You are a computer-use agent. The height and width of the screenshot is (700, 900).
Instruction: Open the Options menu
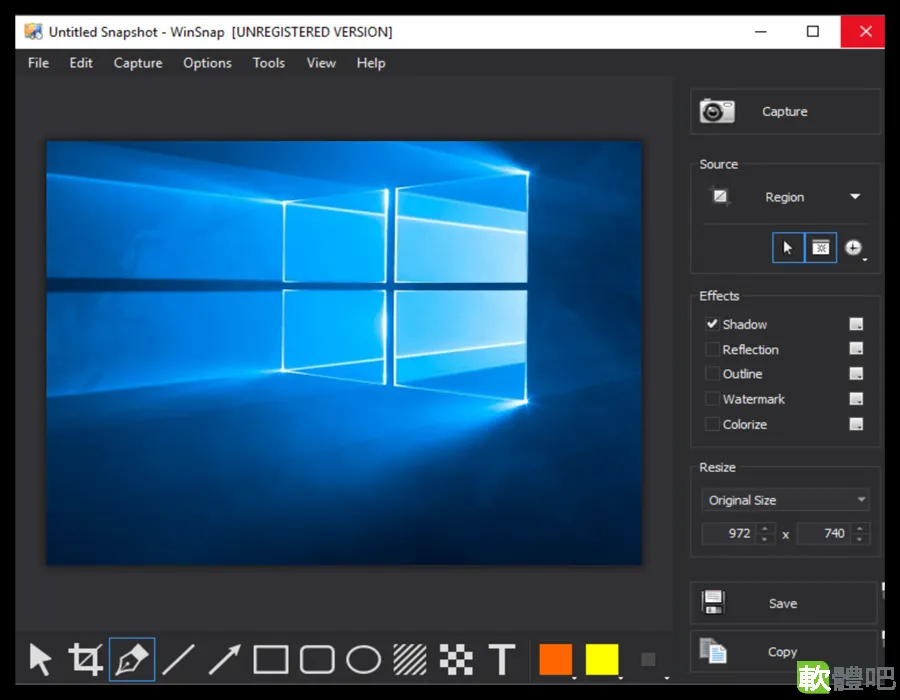click(x=207, y=63)
